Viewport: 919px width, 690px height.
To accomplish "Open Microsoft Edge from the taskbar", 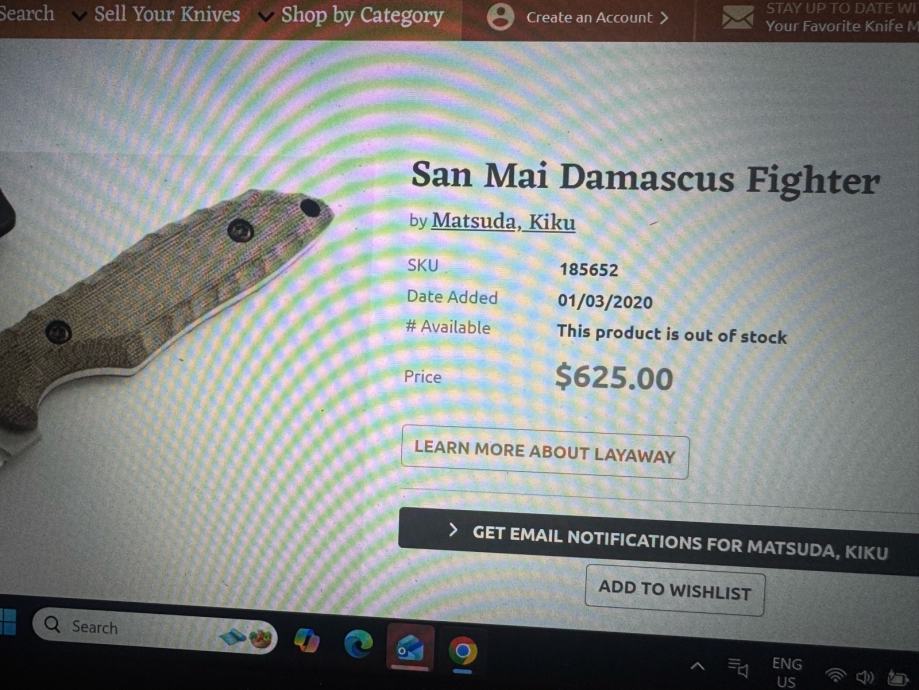I will coord(358,644).
